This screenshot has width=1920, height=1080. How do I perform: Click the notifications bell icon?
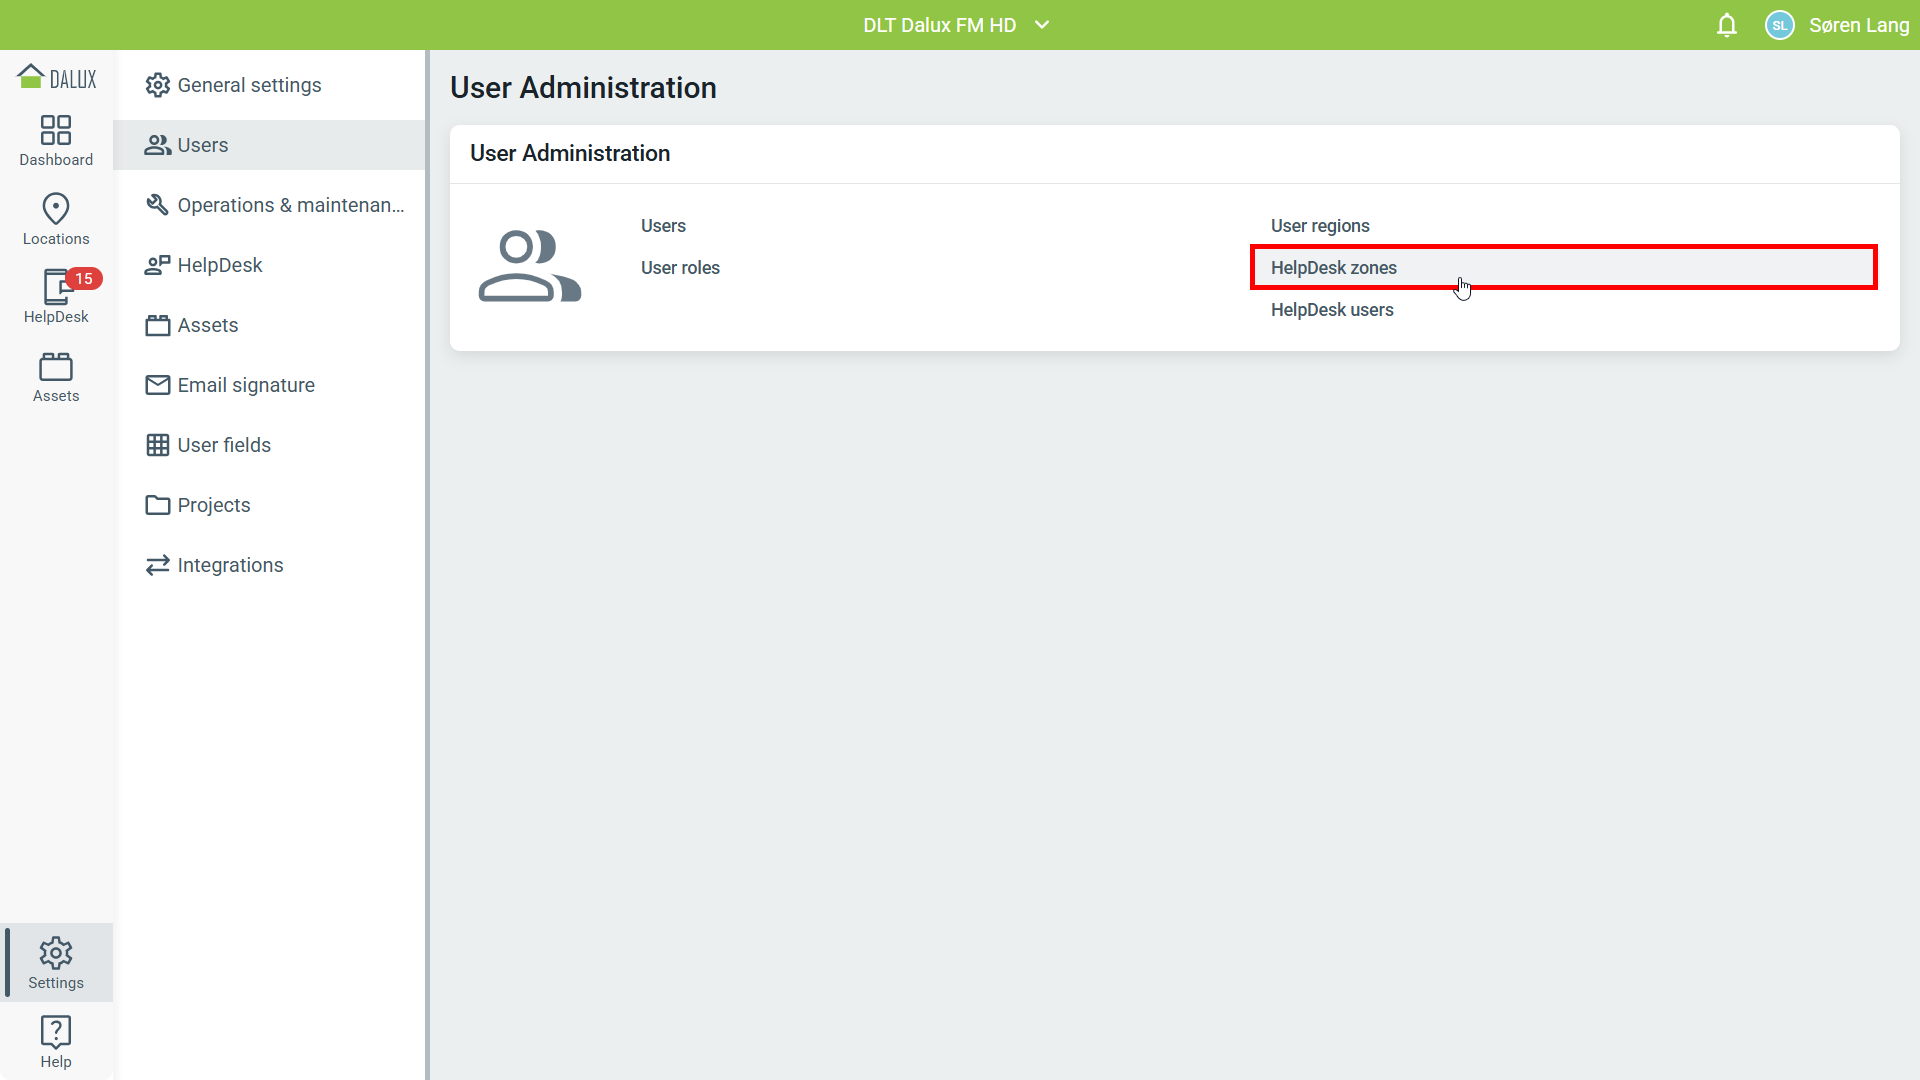(x=1727, y=25)
